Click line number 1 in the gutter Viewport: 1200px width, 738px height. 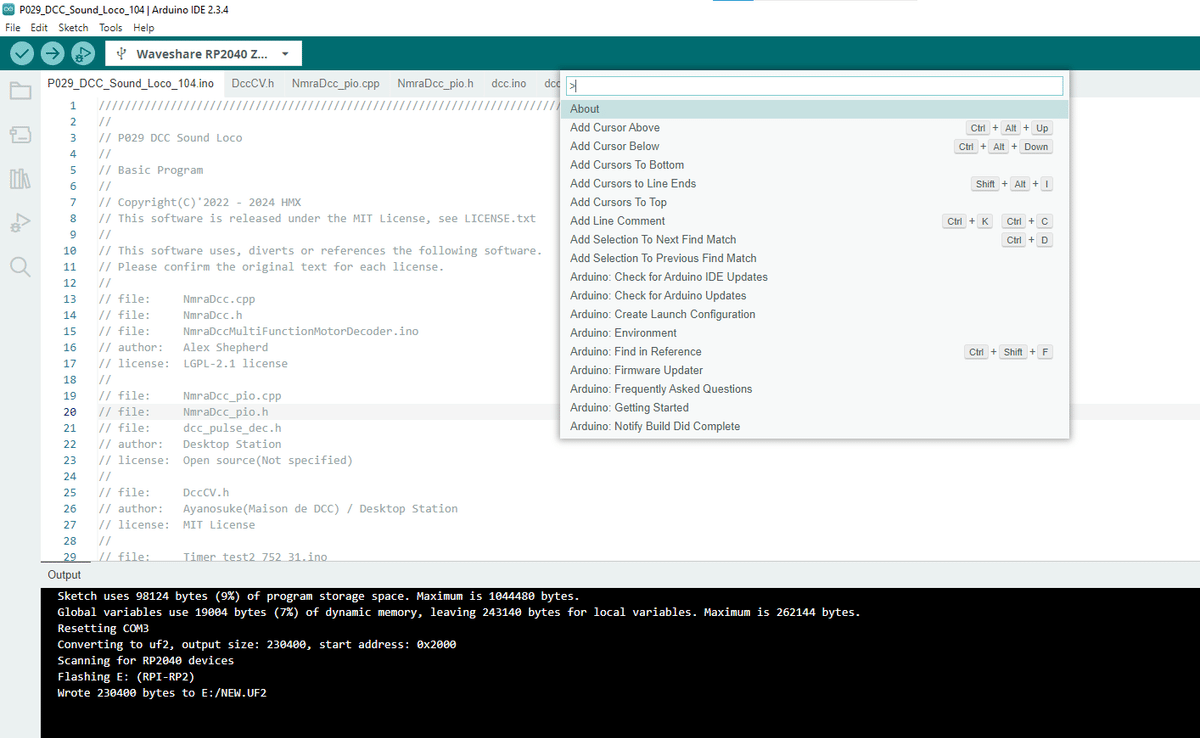pyautogui.click(x=72, y=105)
